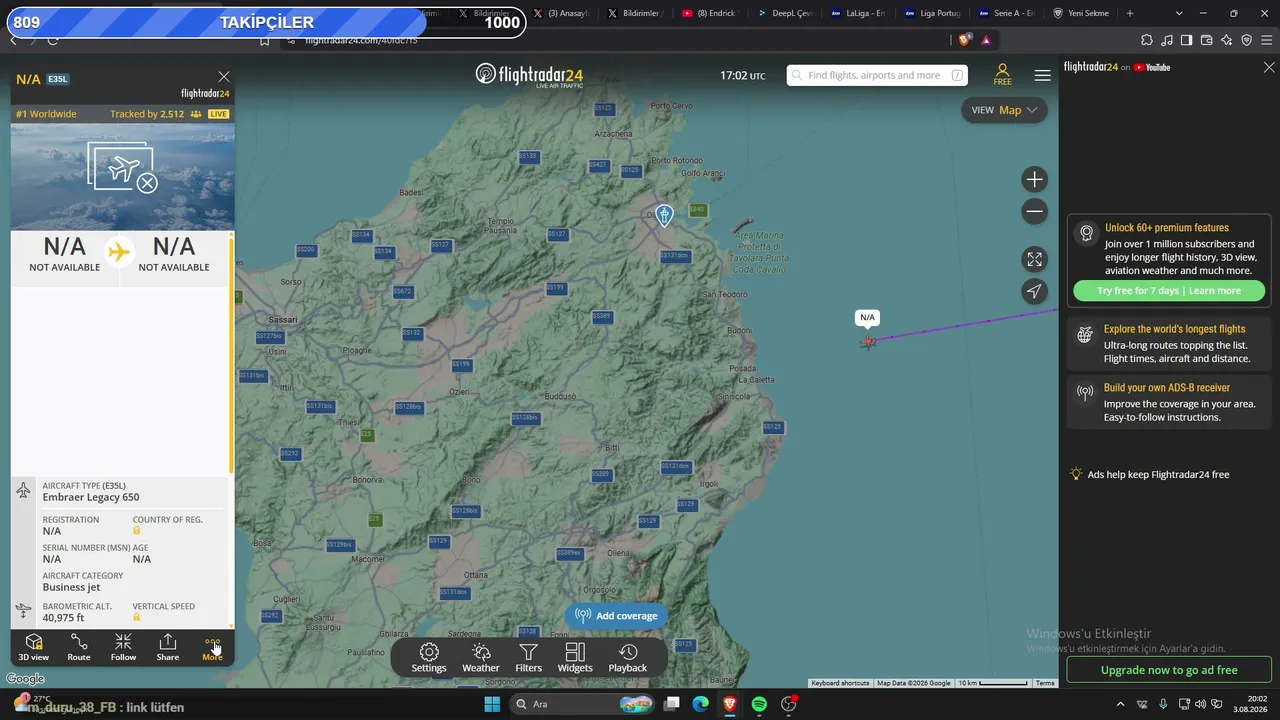Open the Weather layer options
The width and height of the screenshot is (1280, 720).
[x=481, y=658]
